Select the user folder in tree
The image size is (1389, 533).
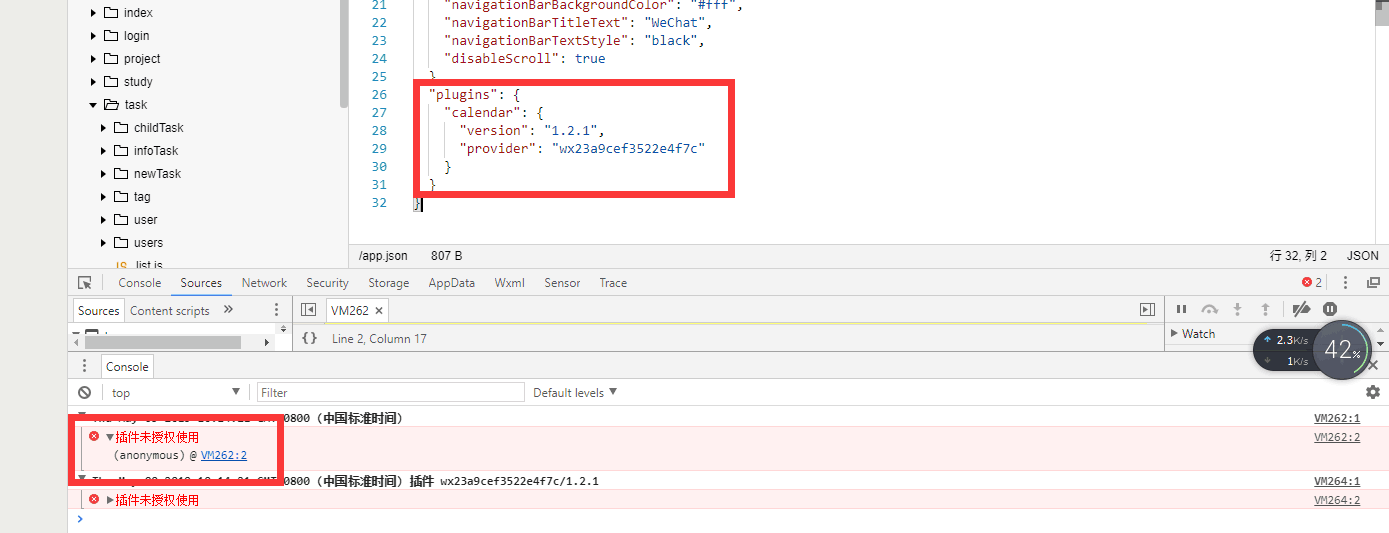pyautogui.click(x=145, y=220)
